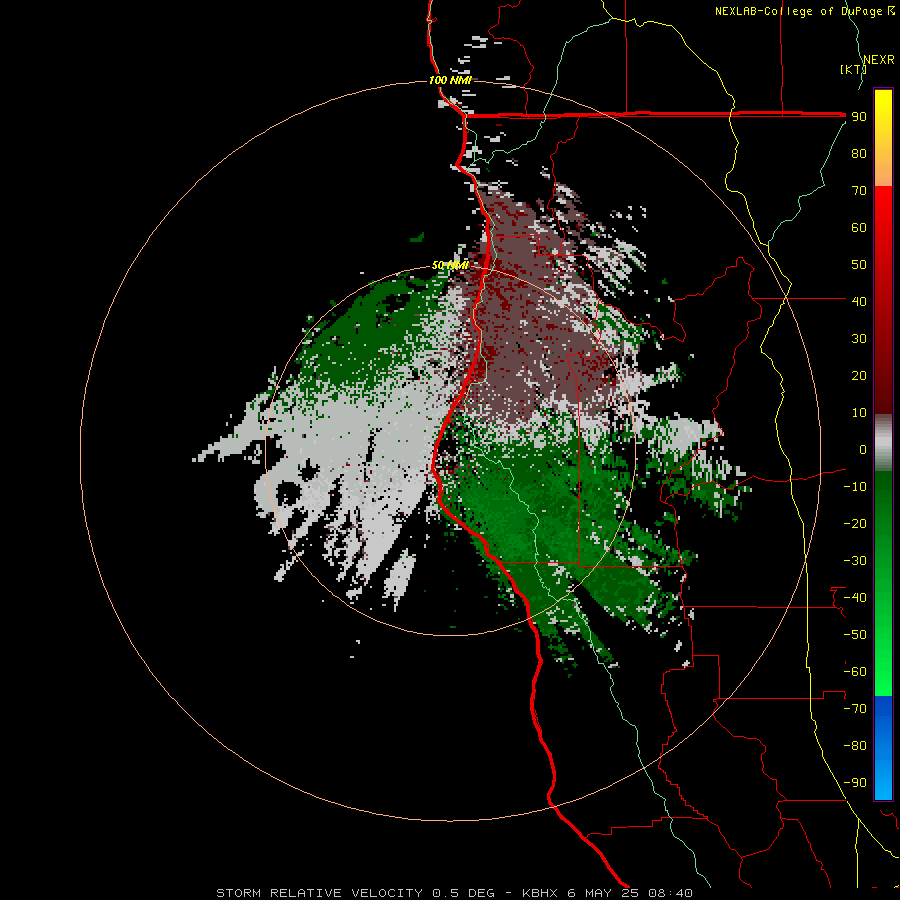Click the 60 knot scale value
Image resolution: width=900 pixels, height=900 pixels.
[x=859, y=228]
